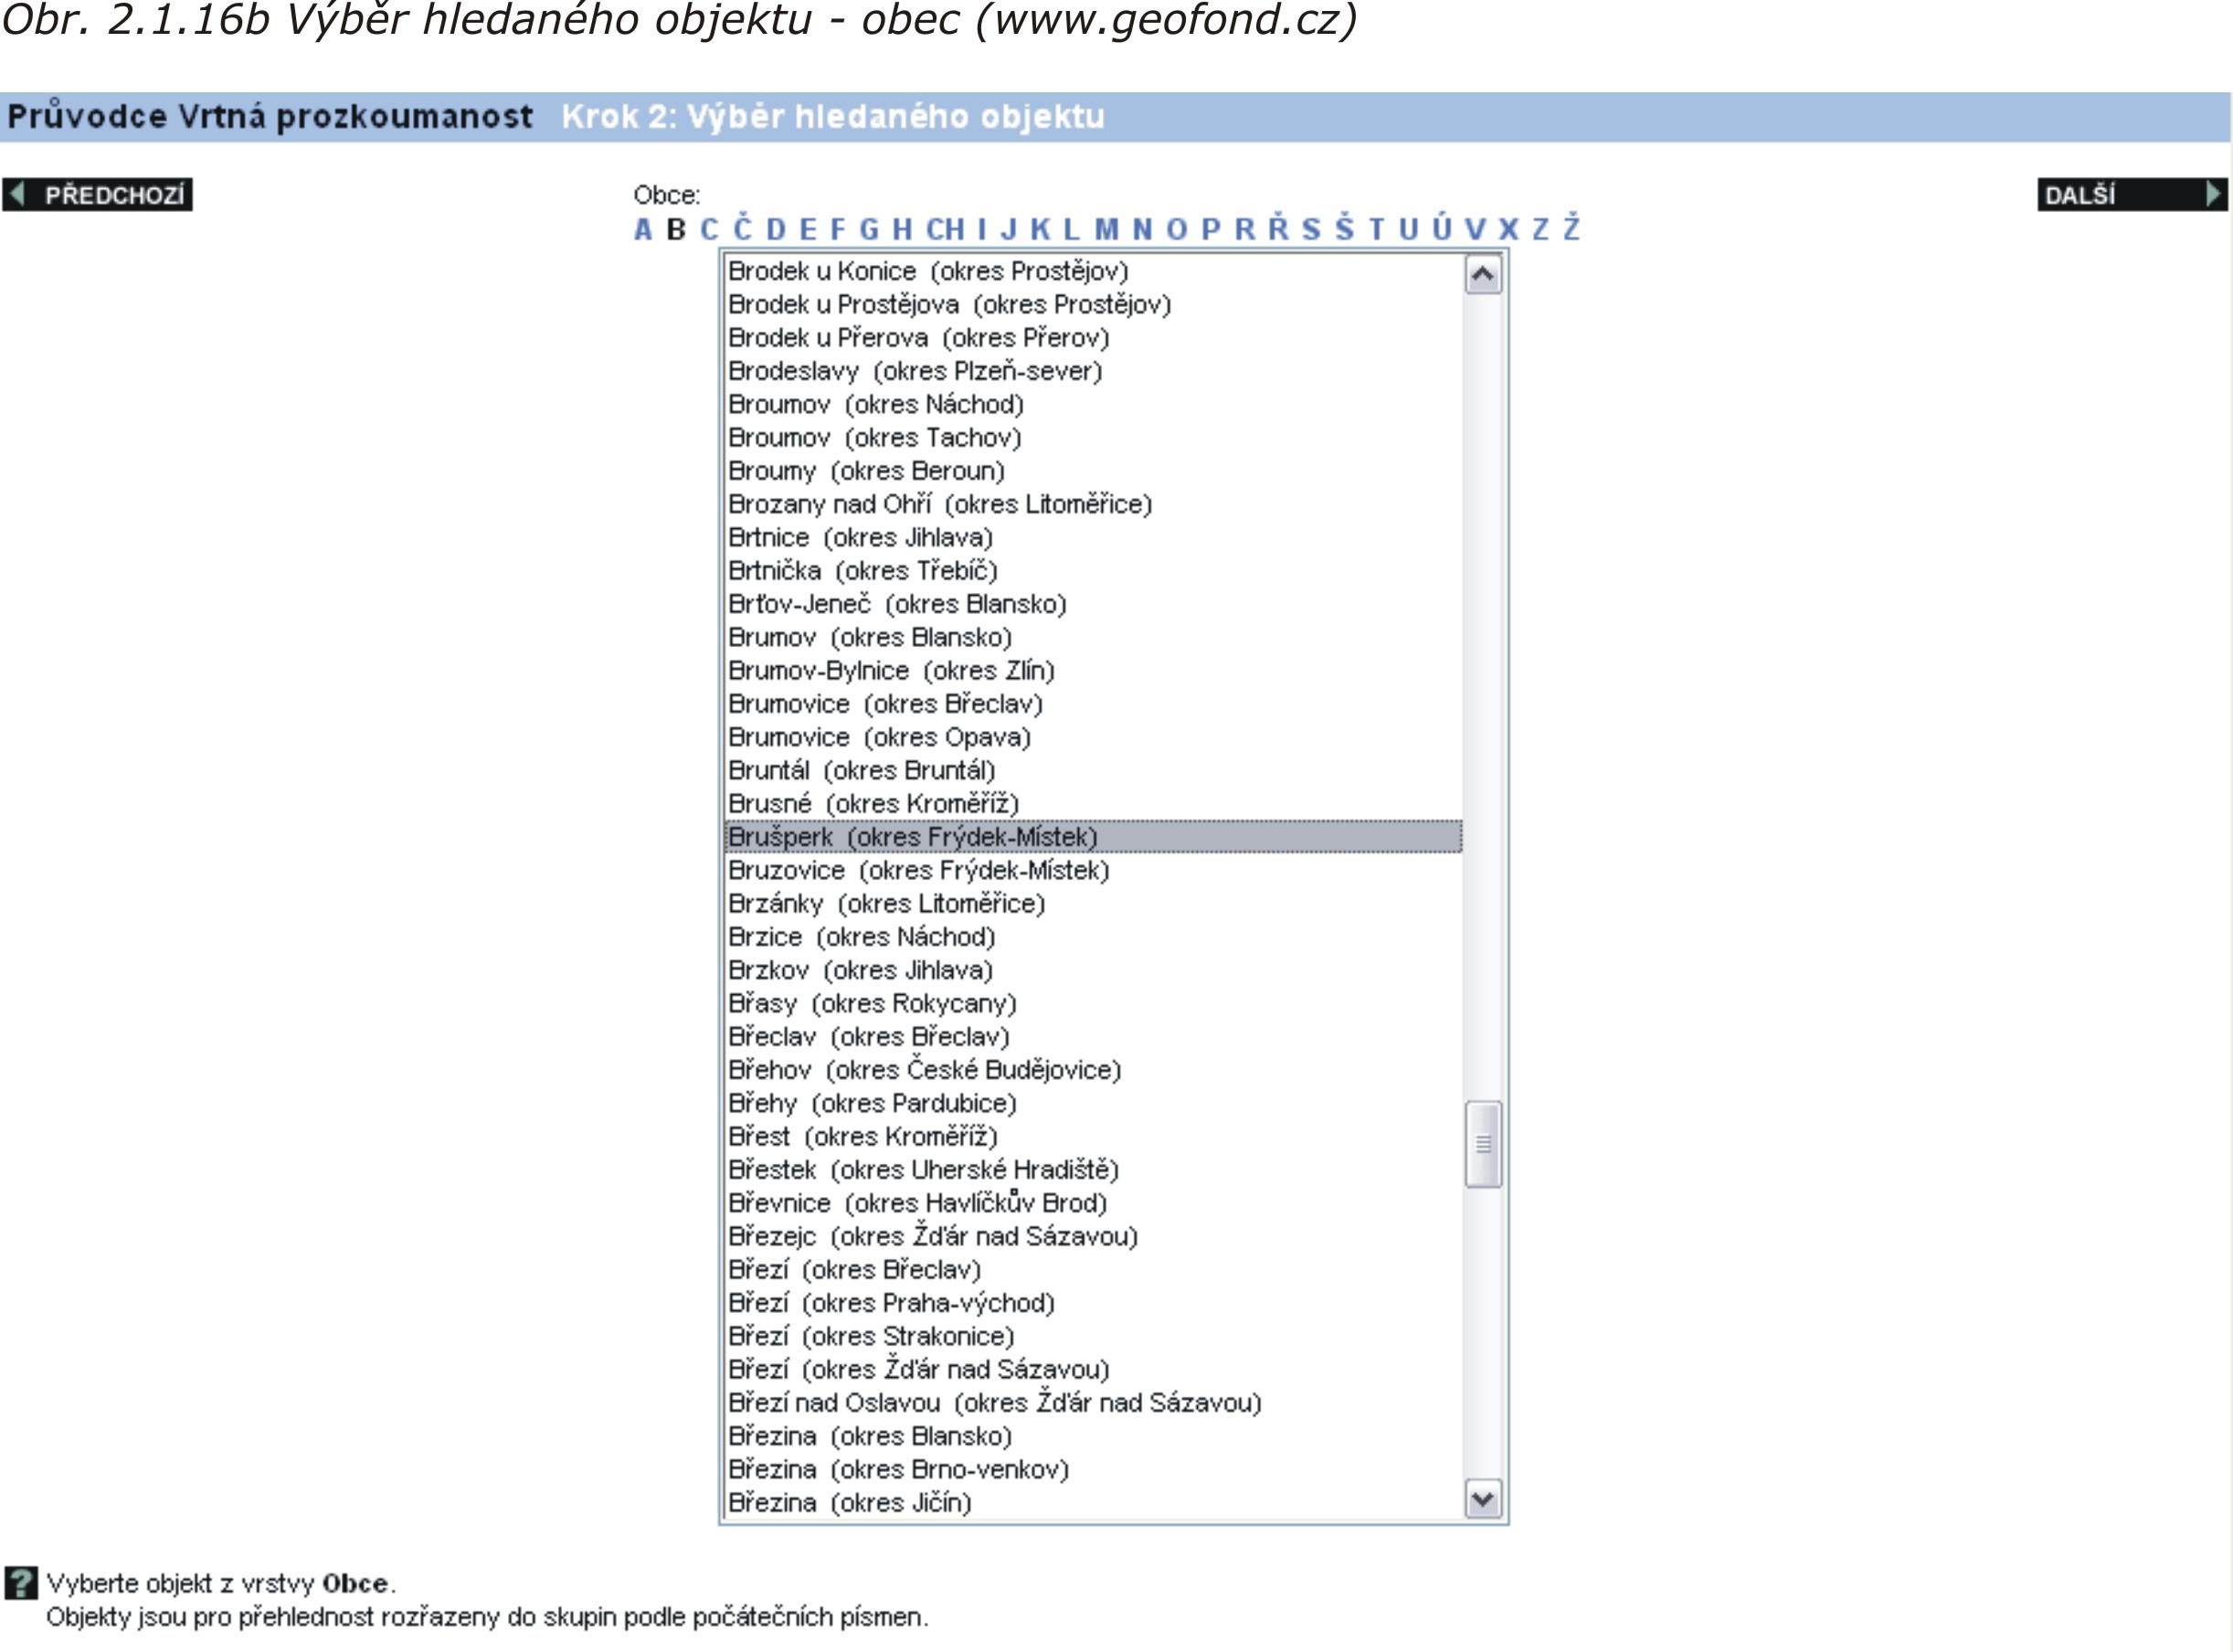The width and height of the screenshot is (2233, 1652).
Task: Choose letter Š in alphabet index
Action: tap(1344, 229)
